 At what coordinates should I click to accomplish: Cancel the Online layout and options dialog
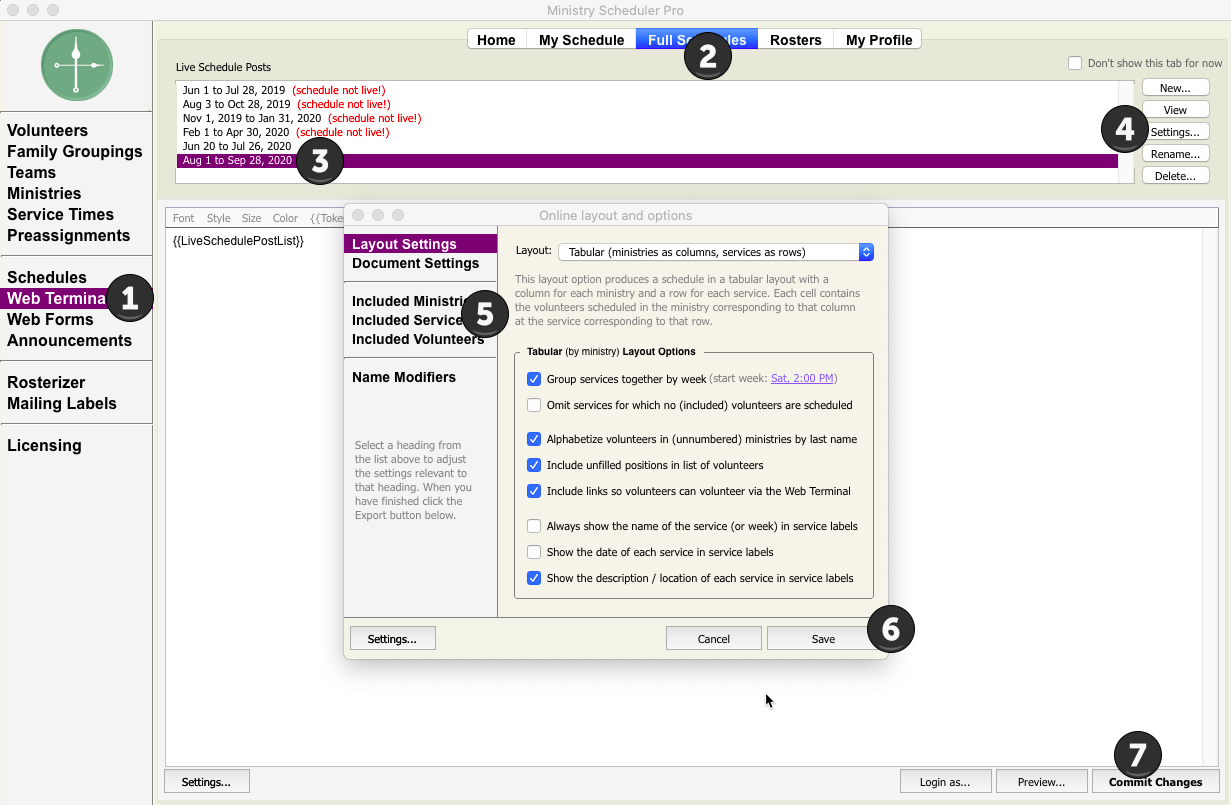pos(713,639)
